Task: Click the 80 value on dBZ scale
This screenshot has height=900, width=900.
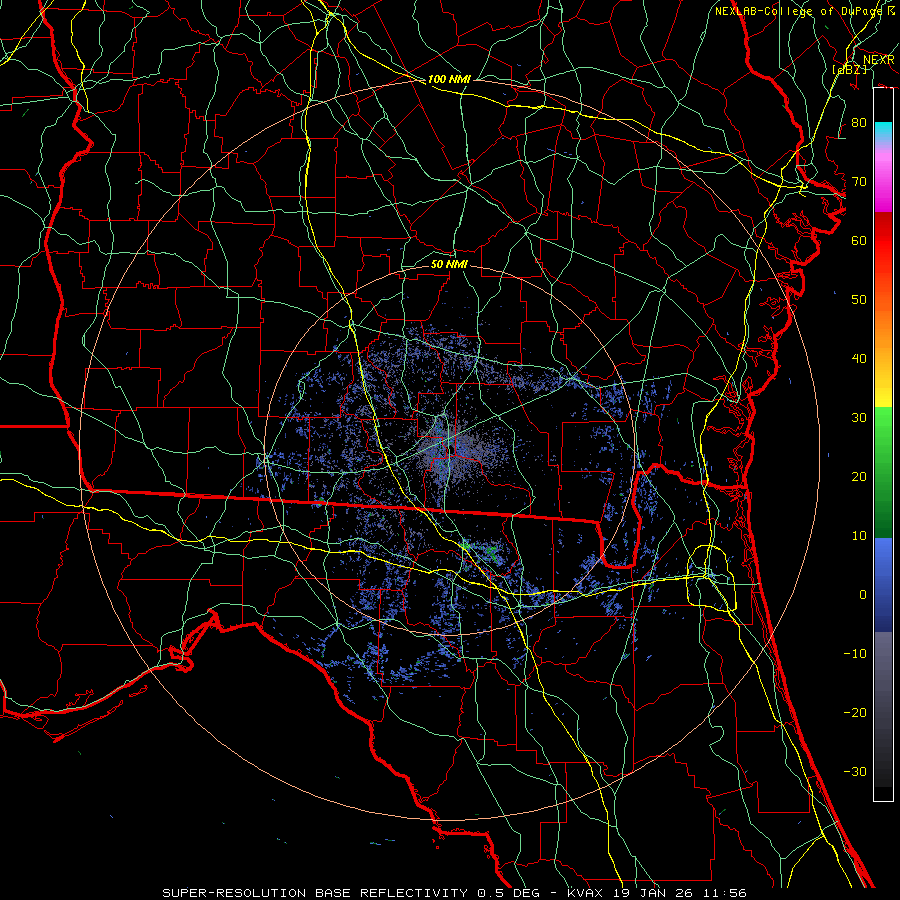Action: pyautogui.click(x=859, y=123)
